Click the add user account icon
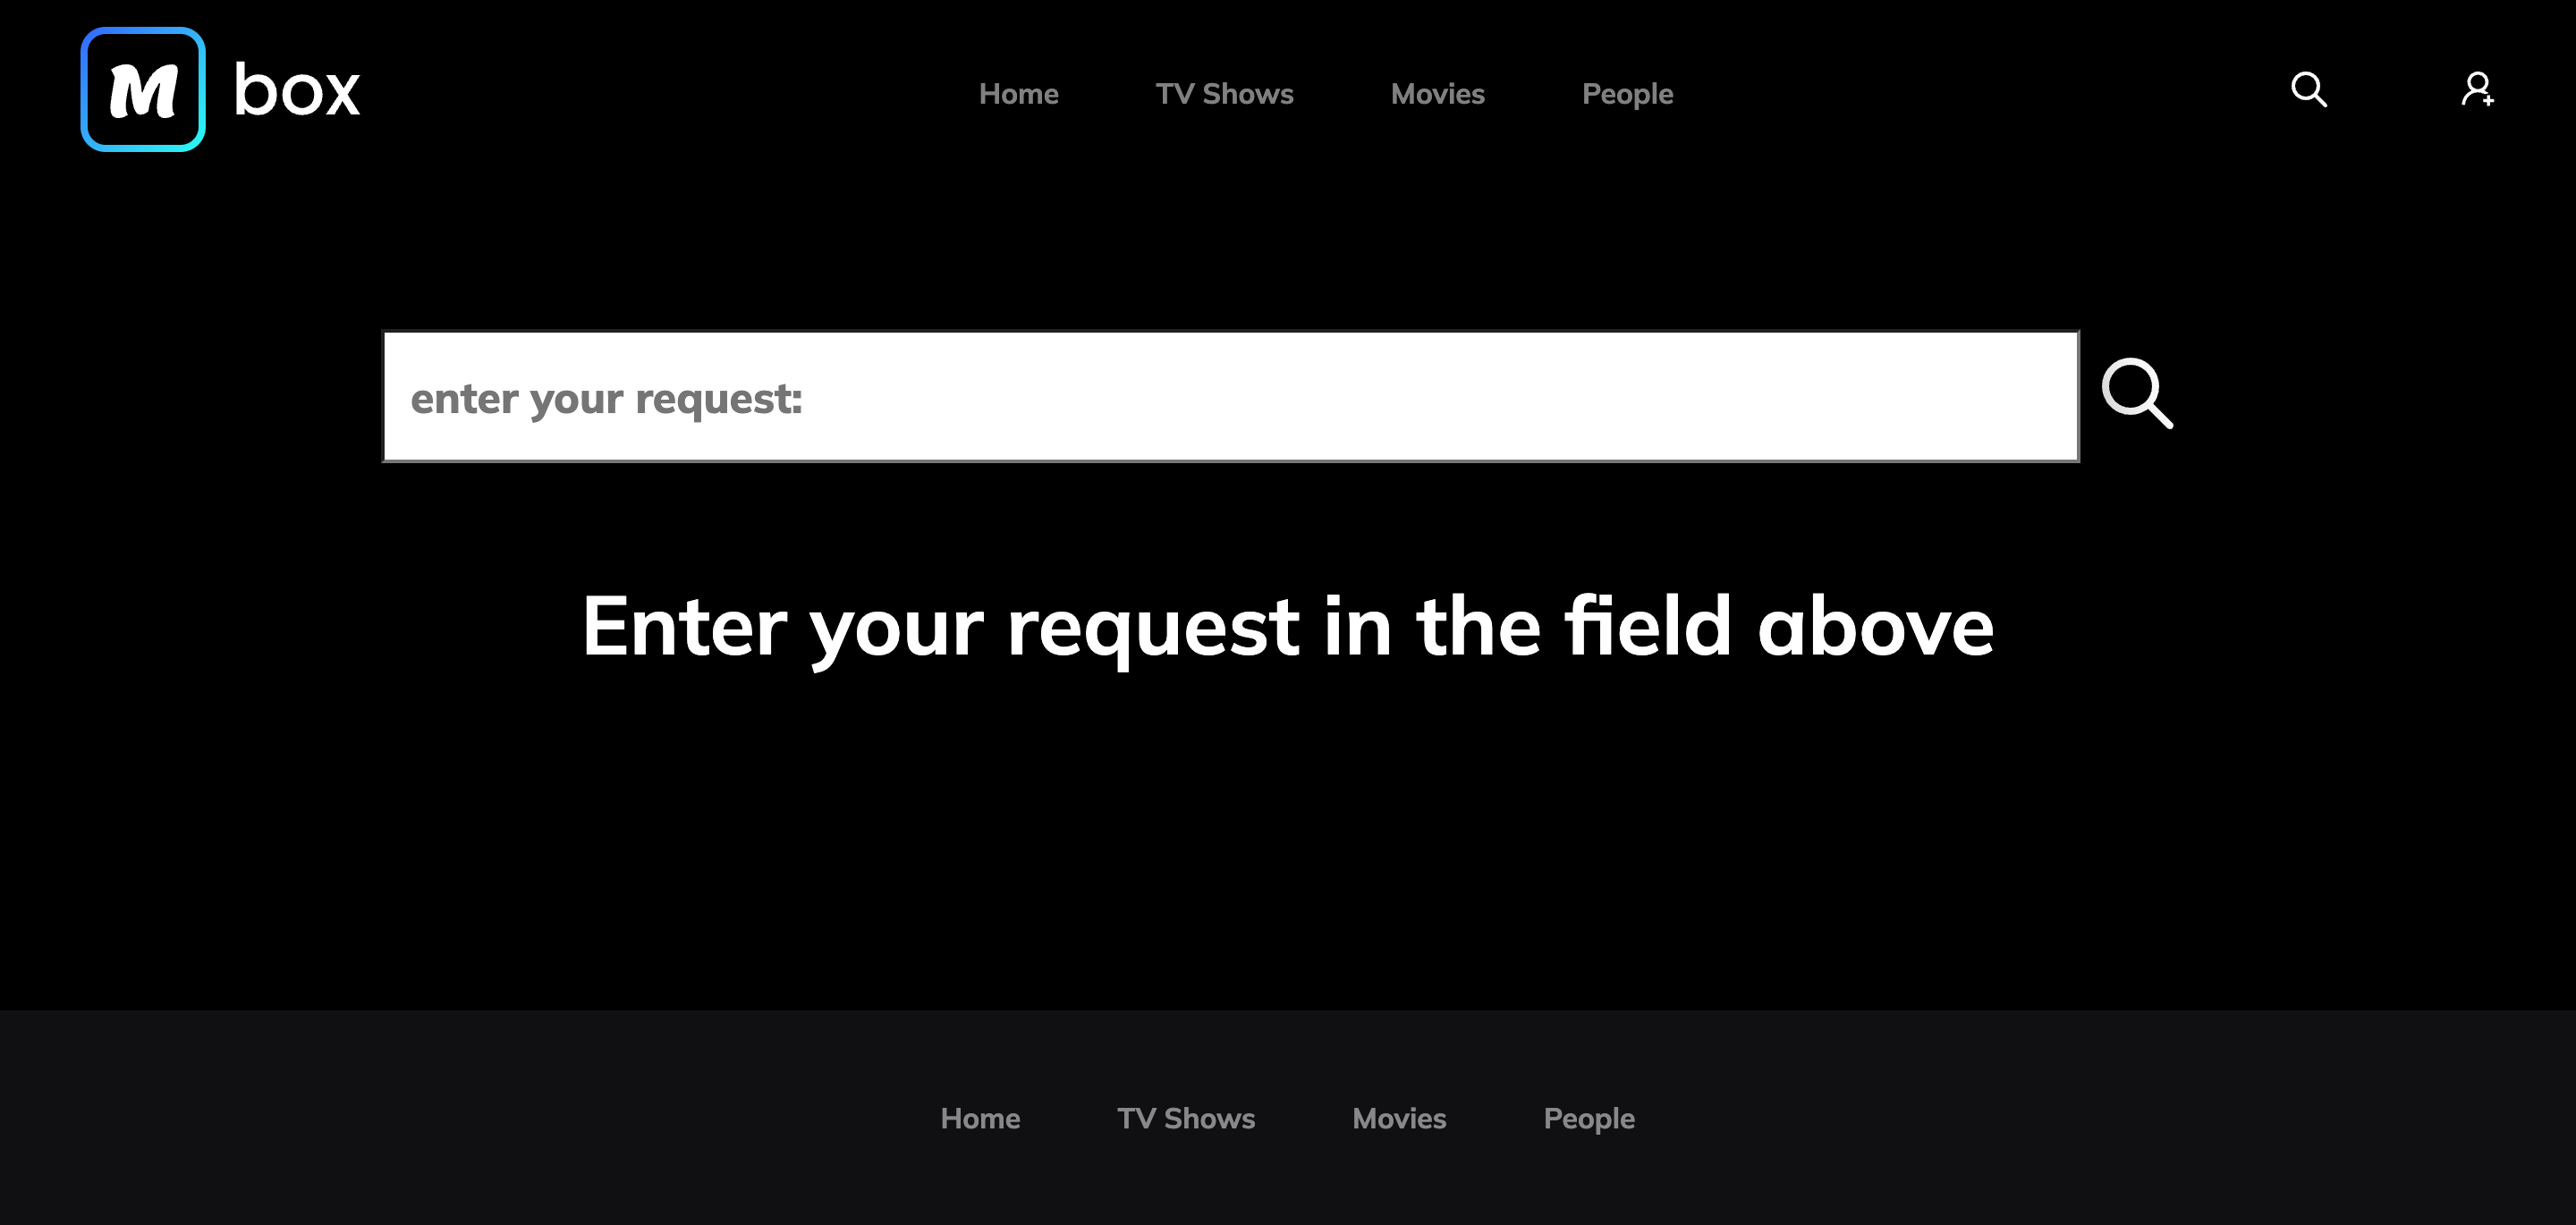The image size is (2576, 1225). click(2477, 89)
